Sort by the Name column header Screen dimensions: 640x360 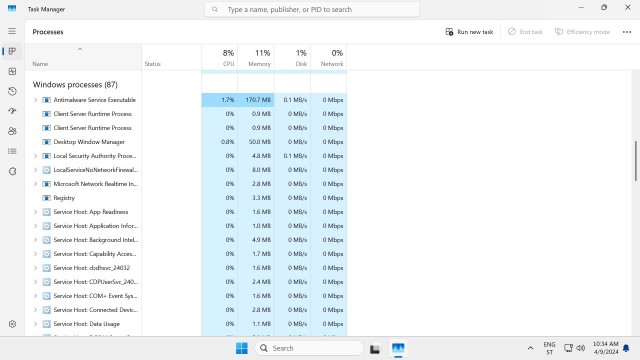[83, 57]
